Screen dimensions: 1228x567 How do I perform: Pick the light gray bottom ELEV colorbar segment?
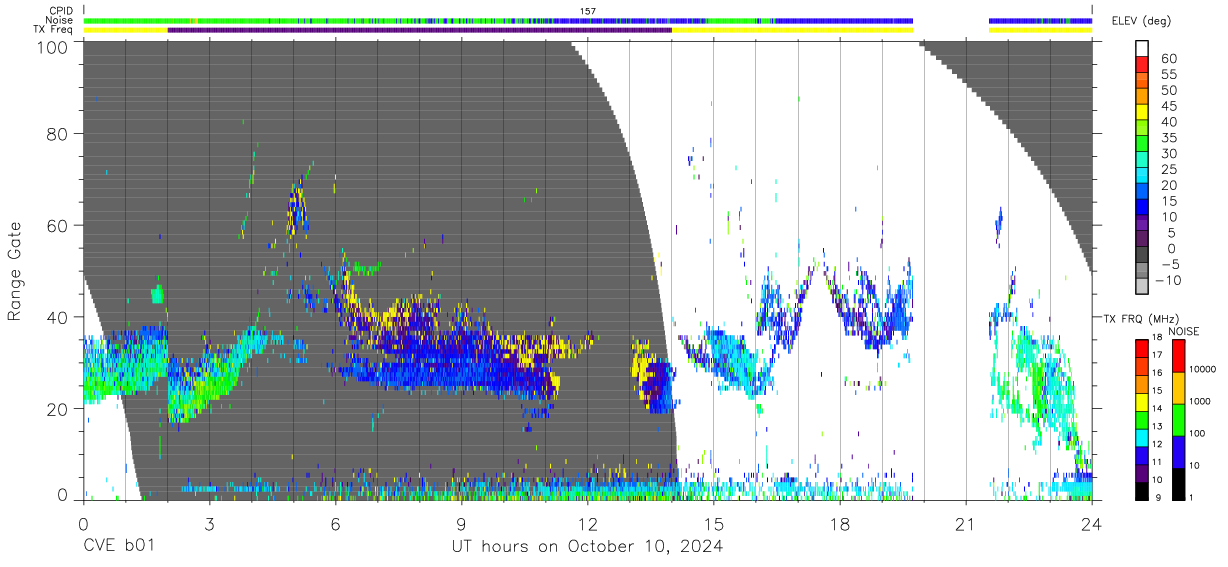(1143, 287)
